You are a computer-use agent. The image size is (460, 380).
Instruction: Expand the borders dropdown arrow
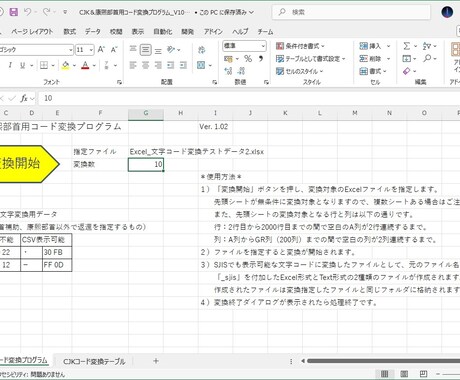pyautogui.click(x=53, y=65)
